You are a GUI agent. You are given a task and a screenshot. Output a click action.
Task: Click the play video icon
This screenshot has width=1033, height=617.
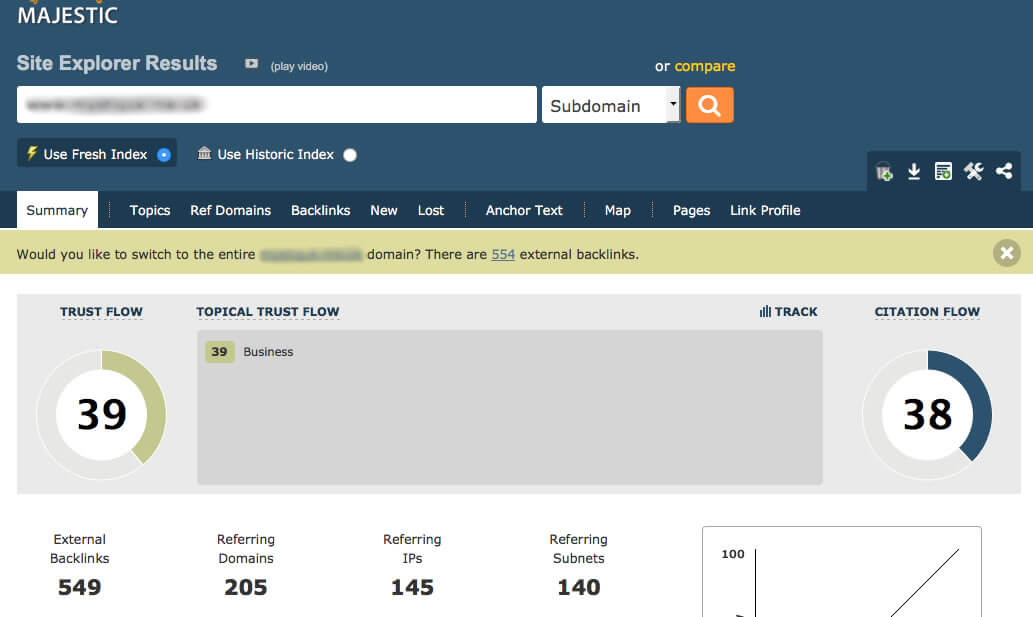(251, 64)
